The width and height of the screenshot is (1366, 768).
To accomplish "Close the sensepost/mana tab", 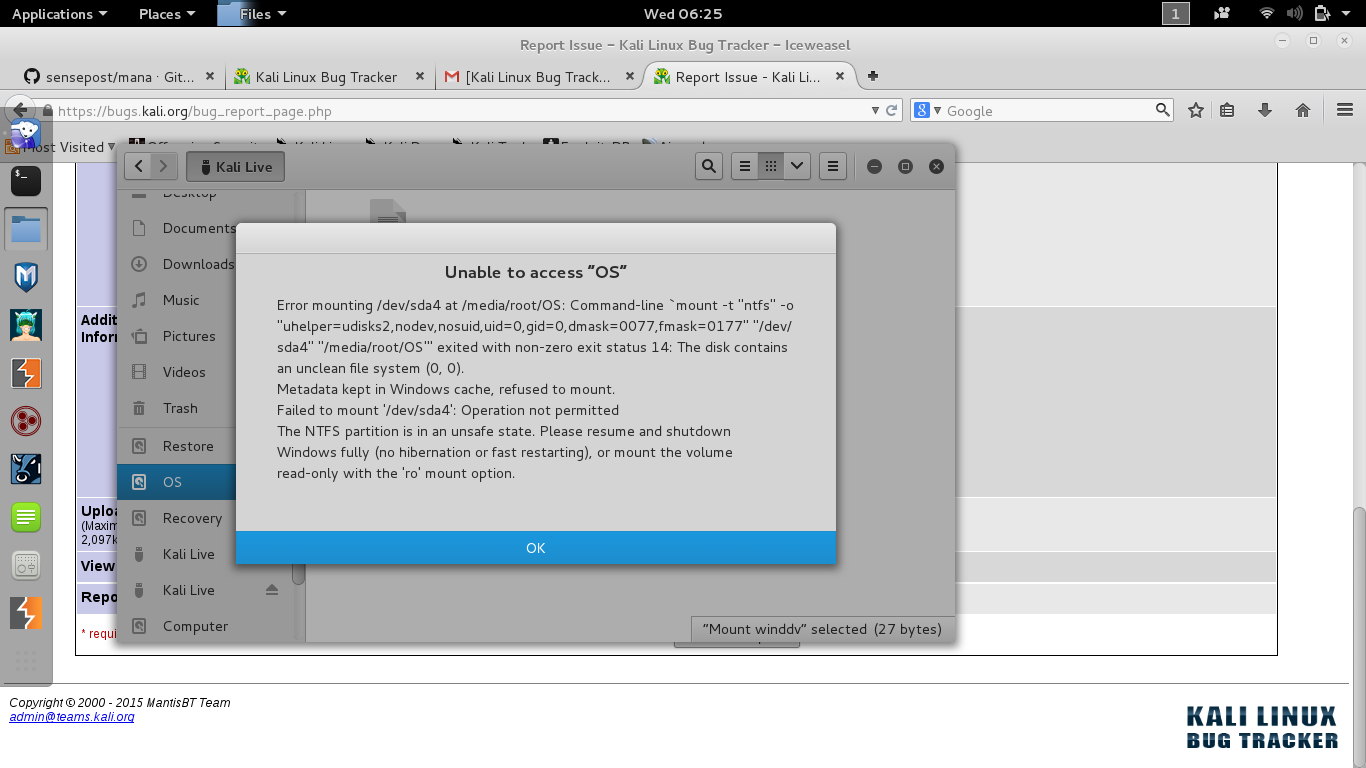I will click(x=209, y=77).
